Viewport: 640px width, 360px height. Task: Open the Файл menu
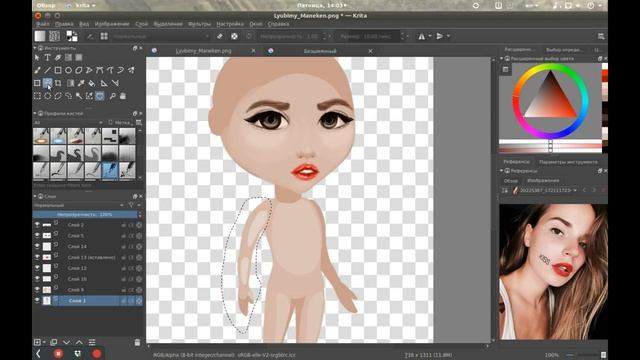pyautogui.click(x=42, y=24)
